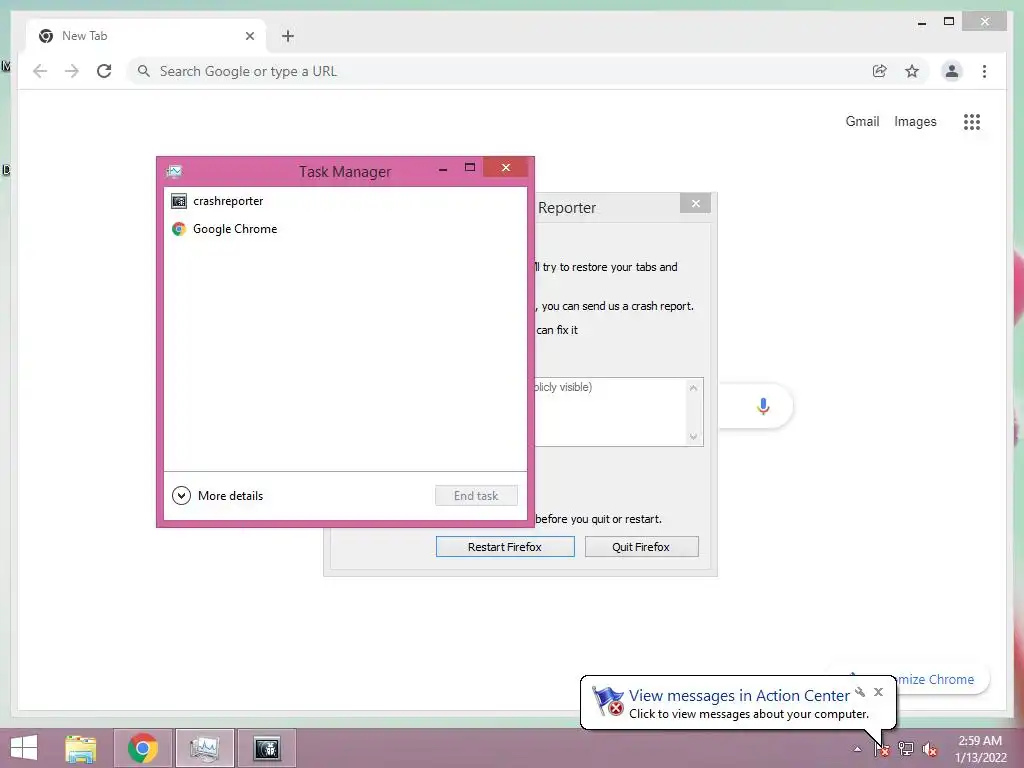Image resolution: width=1024 pixels, height=768 pixels.
Task: Close the Crash Reporter dialog
Action: click(696, 203)
